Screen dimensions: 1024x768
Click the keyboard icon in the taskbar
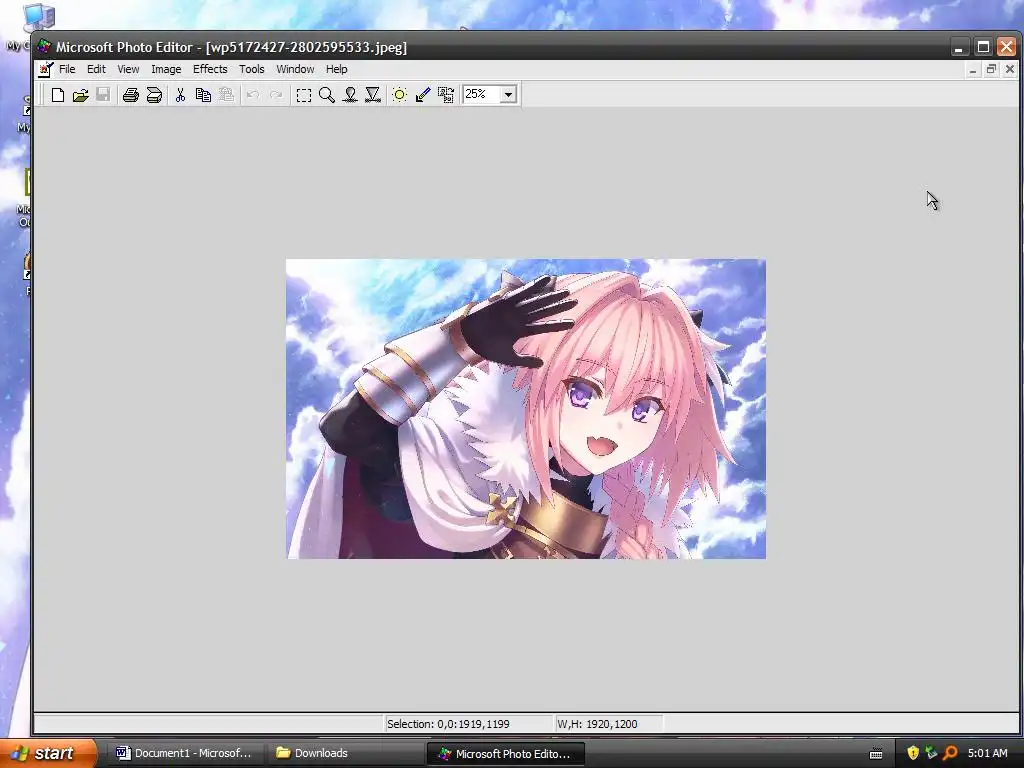pos(876,754)
